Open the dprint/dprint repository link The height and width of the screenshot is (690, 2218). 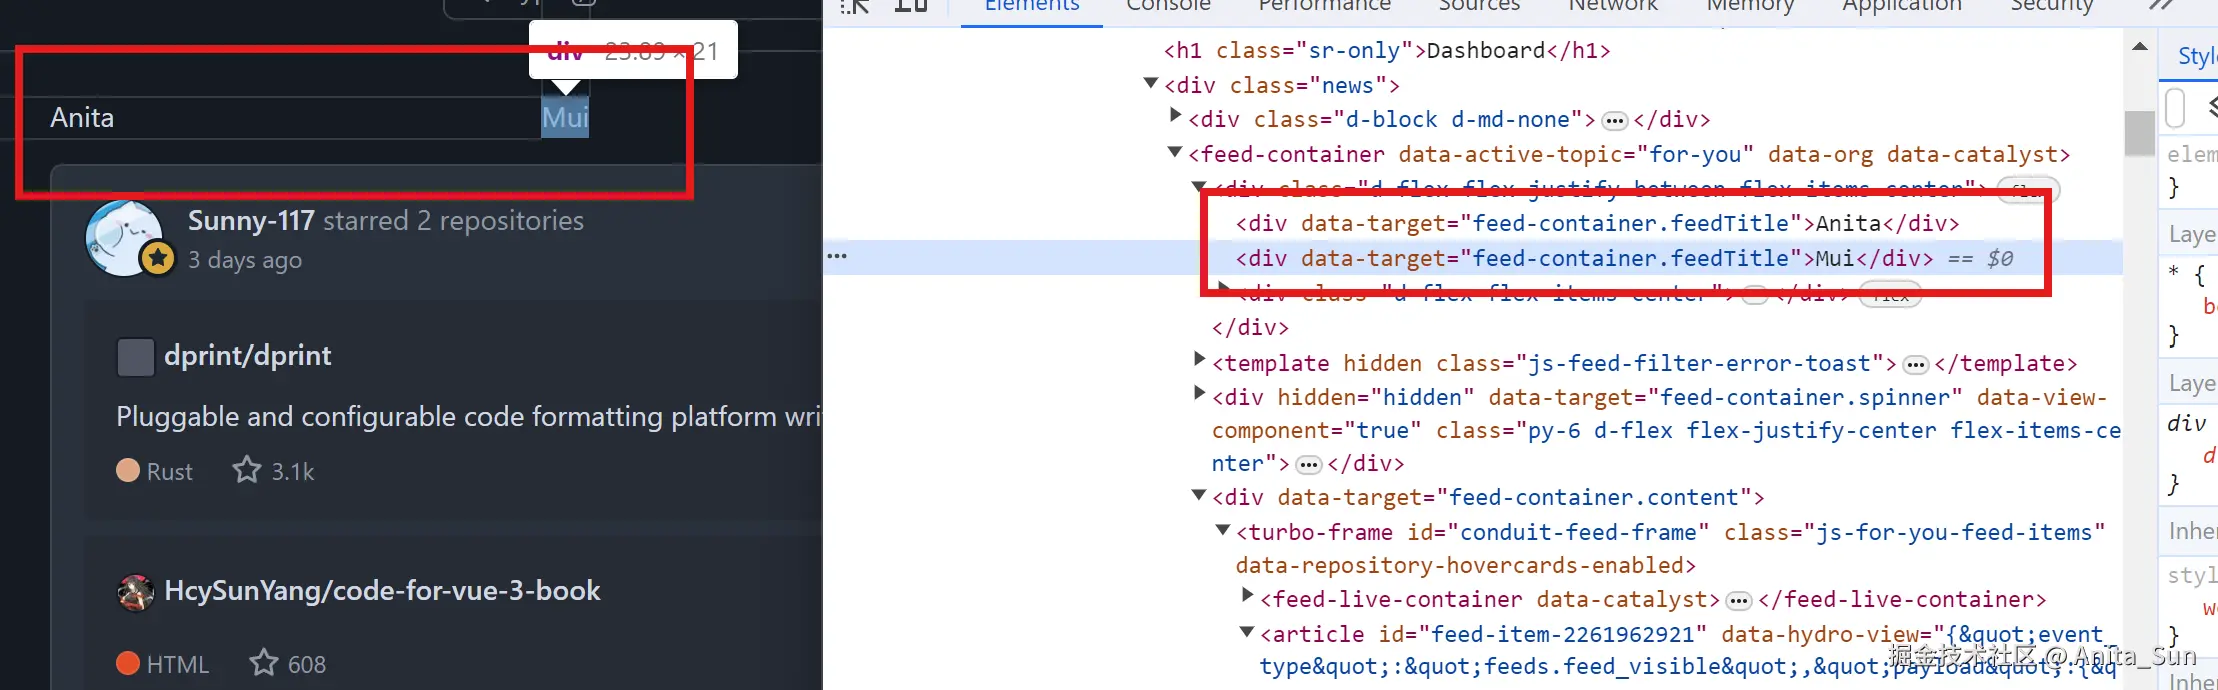pos(247,355)
